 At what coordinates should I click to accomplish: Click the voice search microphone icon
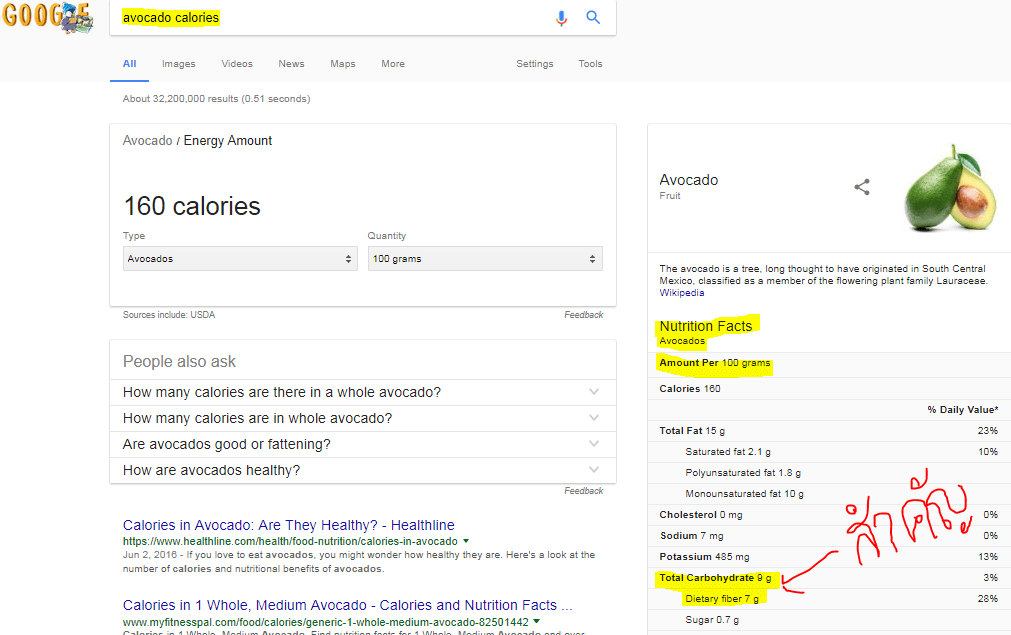click(x=561, y=18)
